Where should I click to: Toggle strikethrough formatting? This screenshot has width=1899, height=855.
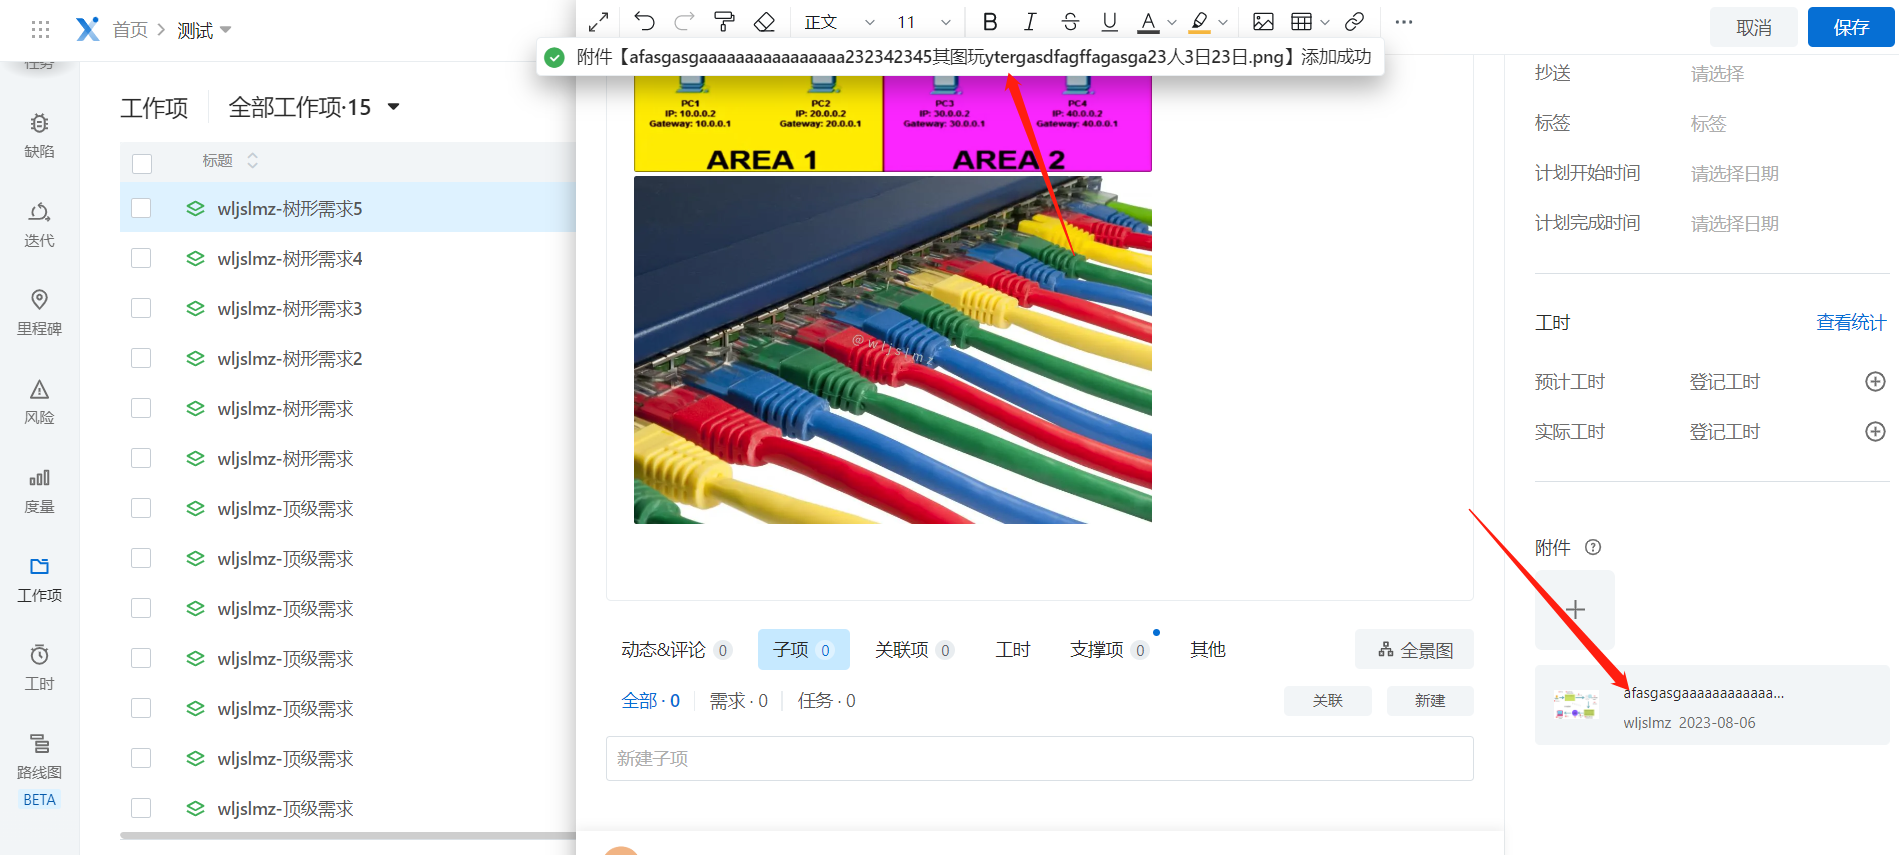click(1070, 22)
